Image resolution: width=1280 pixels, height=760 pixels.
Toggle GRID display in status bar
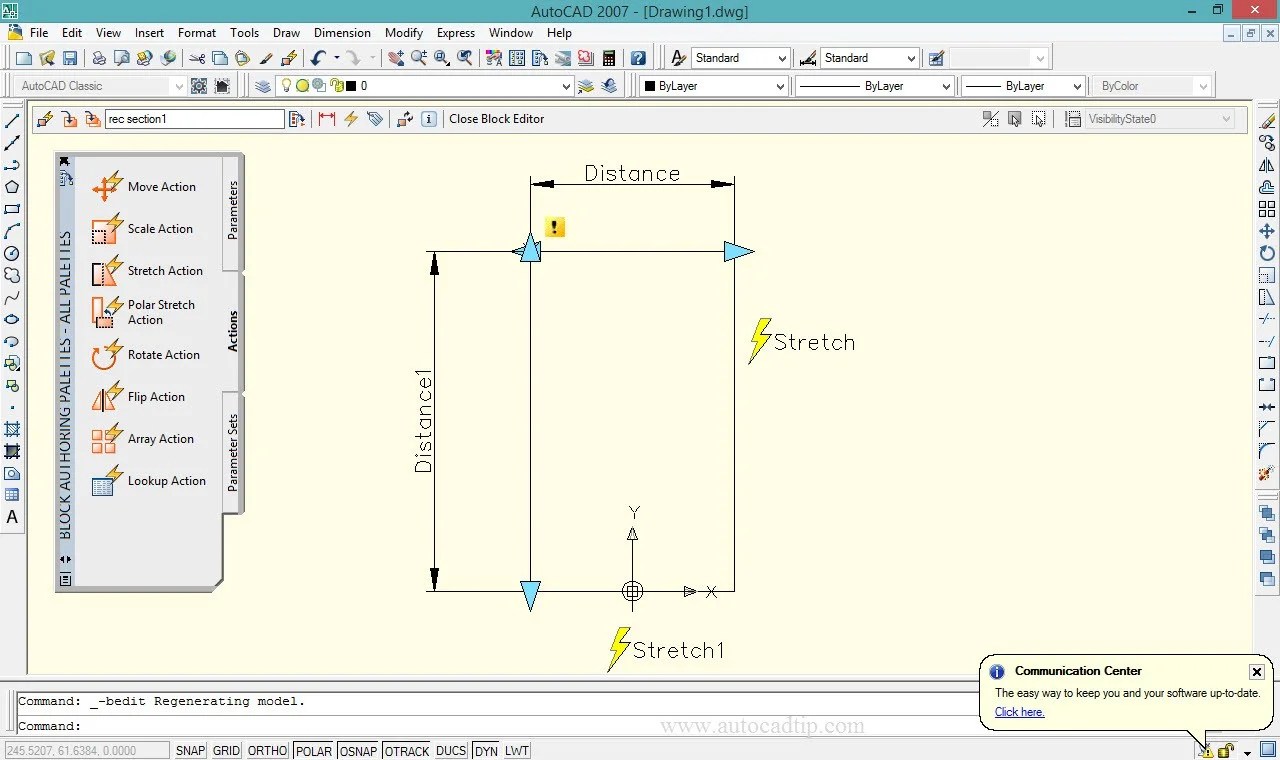point(226,751)
